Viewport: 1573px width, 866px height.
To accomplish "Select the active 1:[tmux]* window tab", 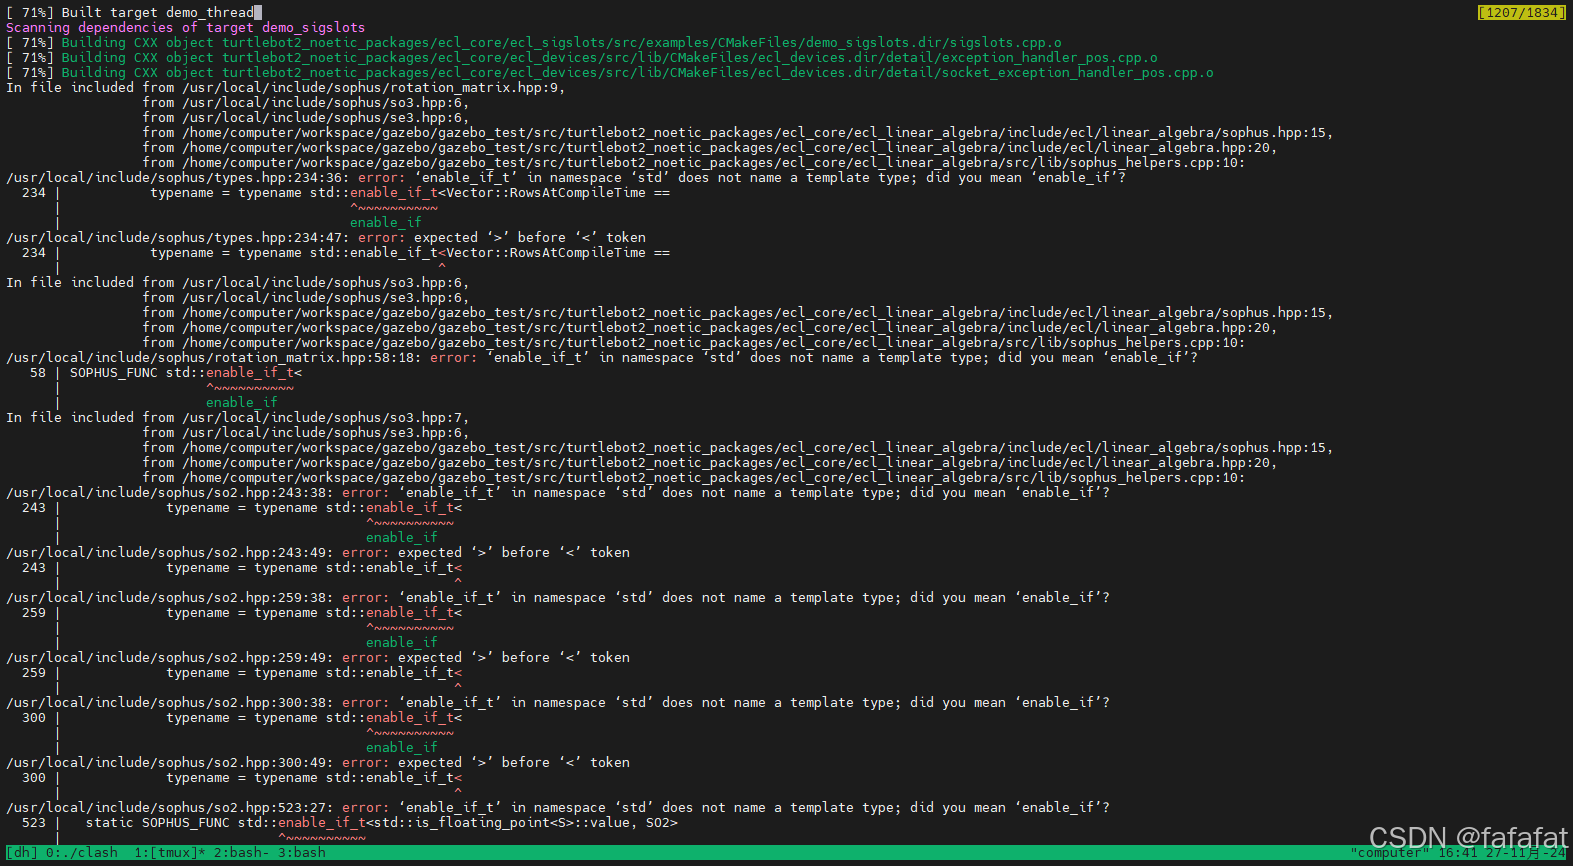I will click(x=170, y=853).
